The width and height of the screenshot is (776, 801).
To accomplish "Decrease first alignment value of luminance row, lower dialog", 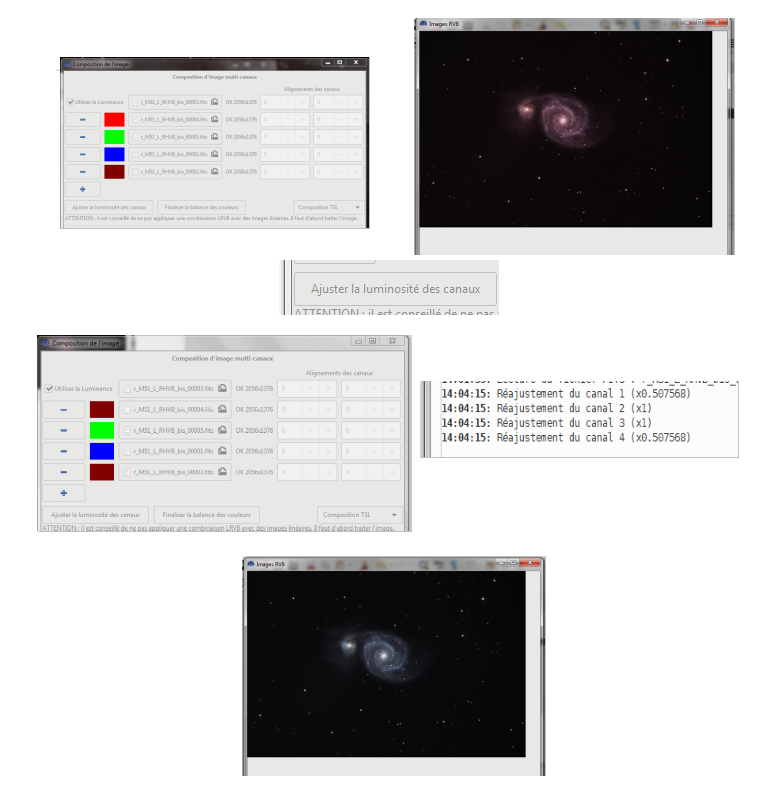I will coord(311,389).
